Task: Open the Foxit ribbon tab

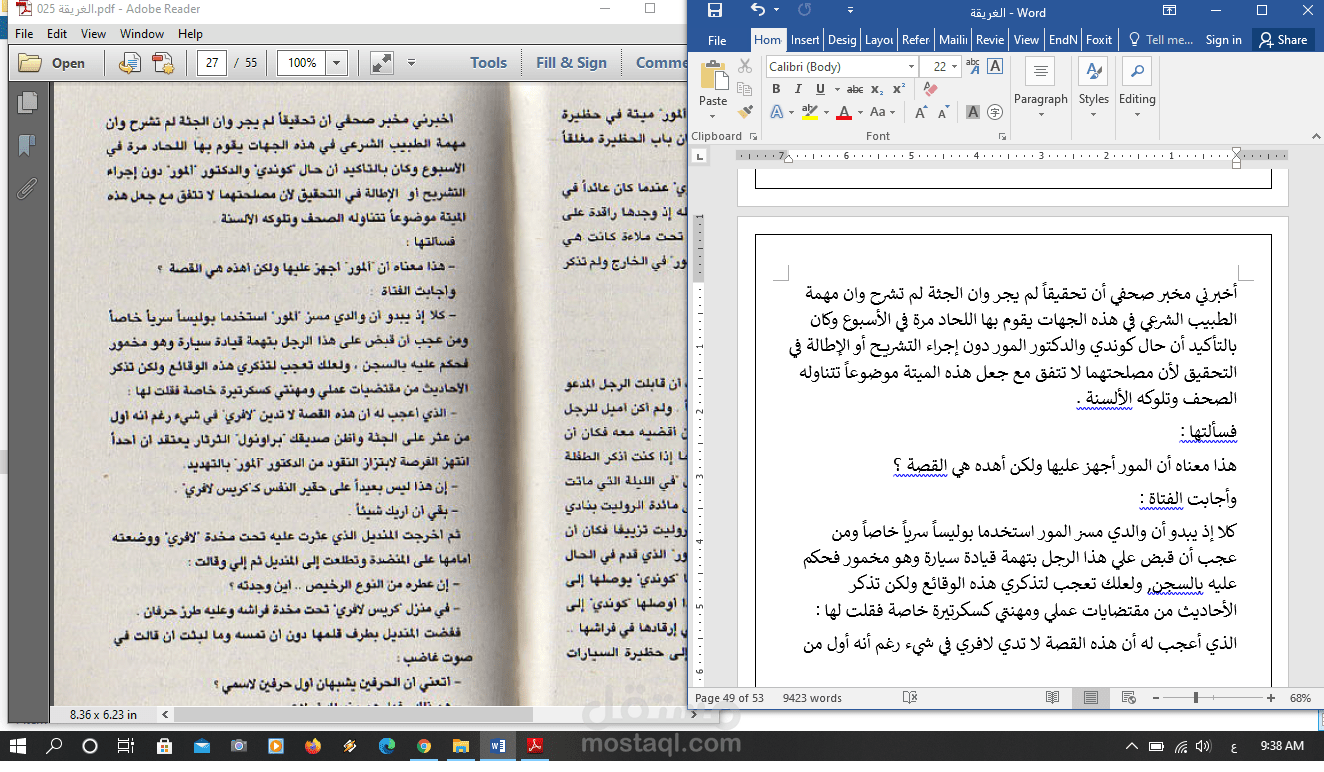Action: click(x=1099, y=40)
